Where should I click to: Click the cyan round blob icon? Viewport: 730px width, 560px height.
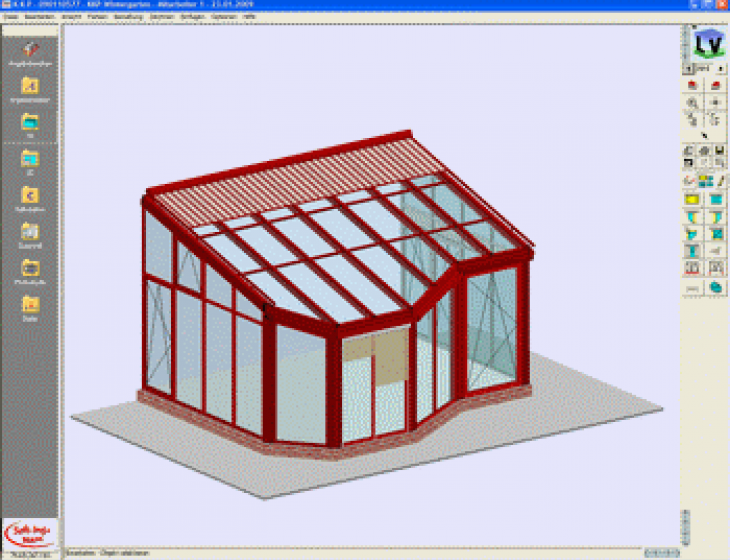[x=716, y=287]
